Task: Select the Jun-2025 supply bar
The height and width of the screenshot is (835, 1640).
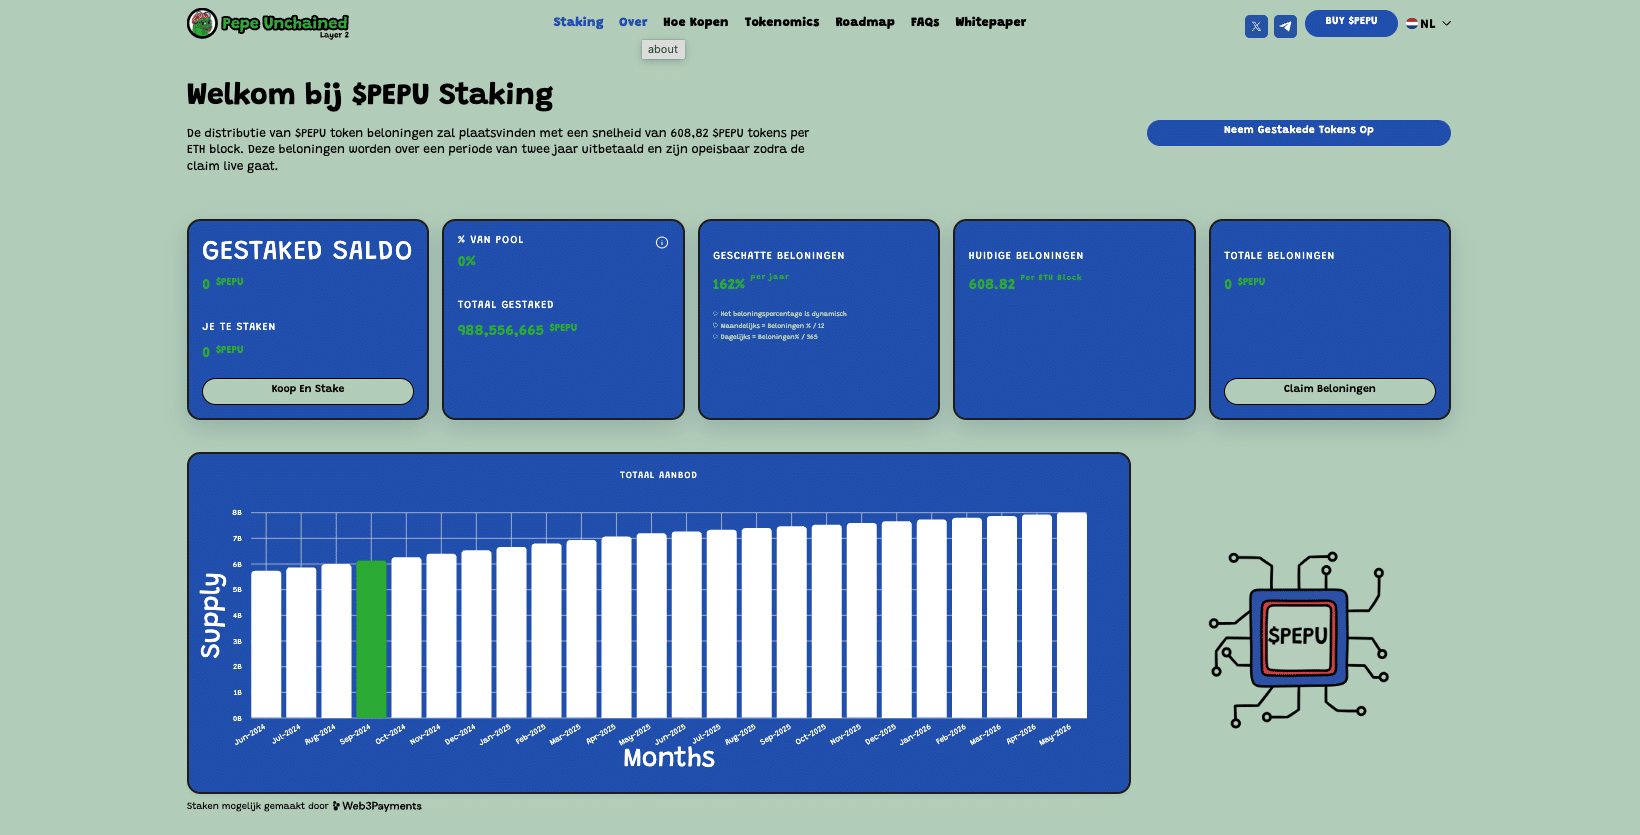Action: 686,625
